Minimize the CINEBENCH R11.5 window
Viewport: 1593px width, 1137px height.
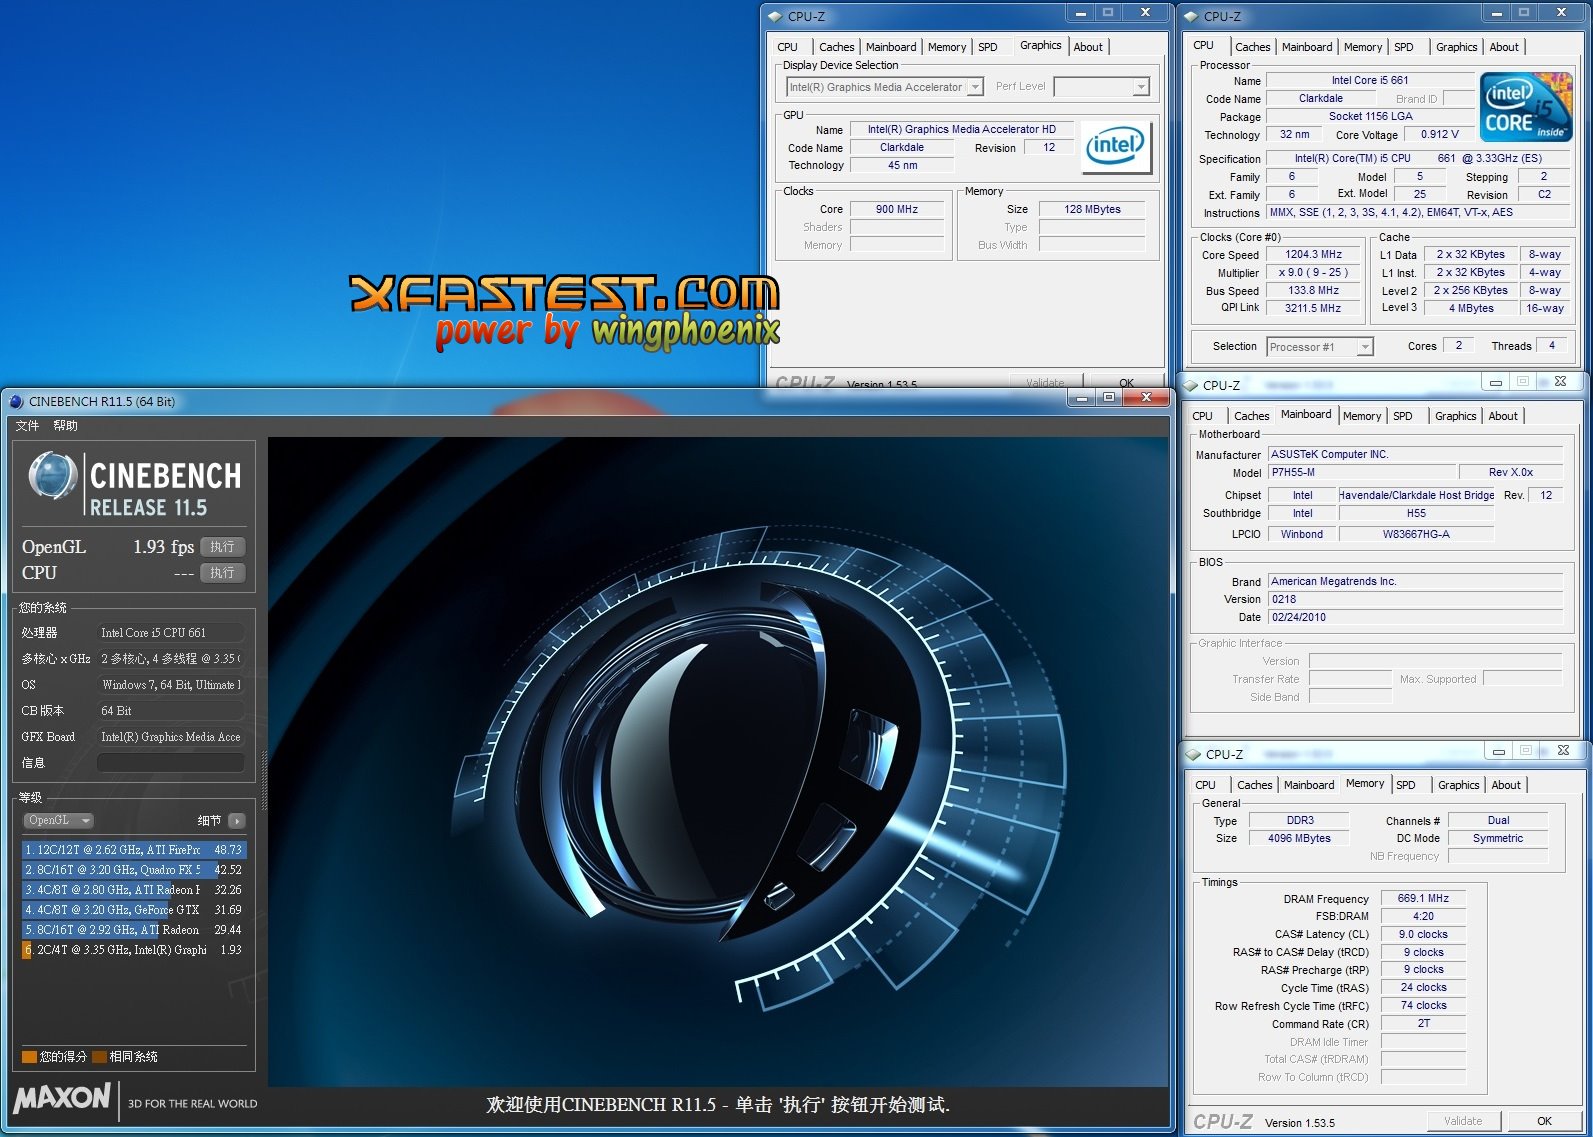1082,398
